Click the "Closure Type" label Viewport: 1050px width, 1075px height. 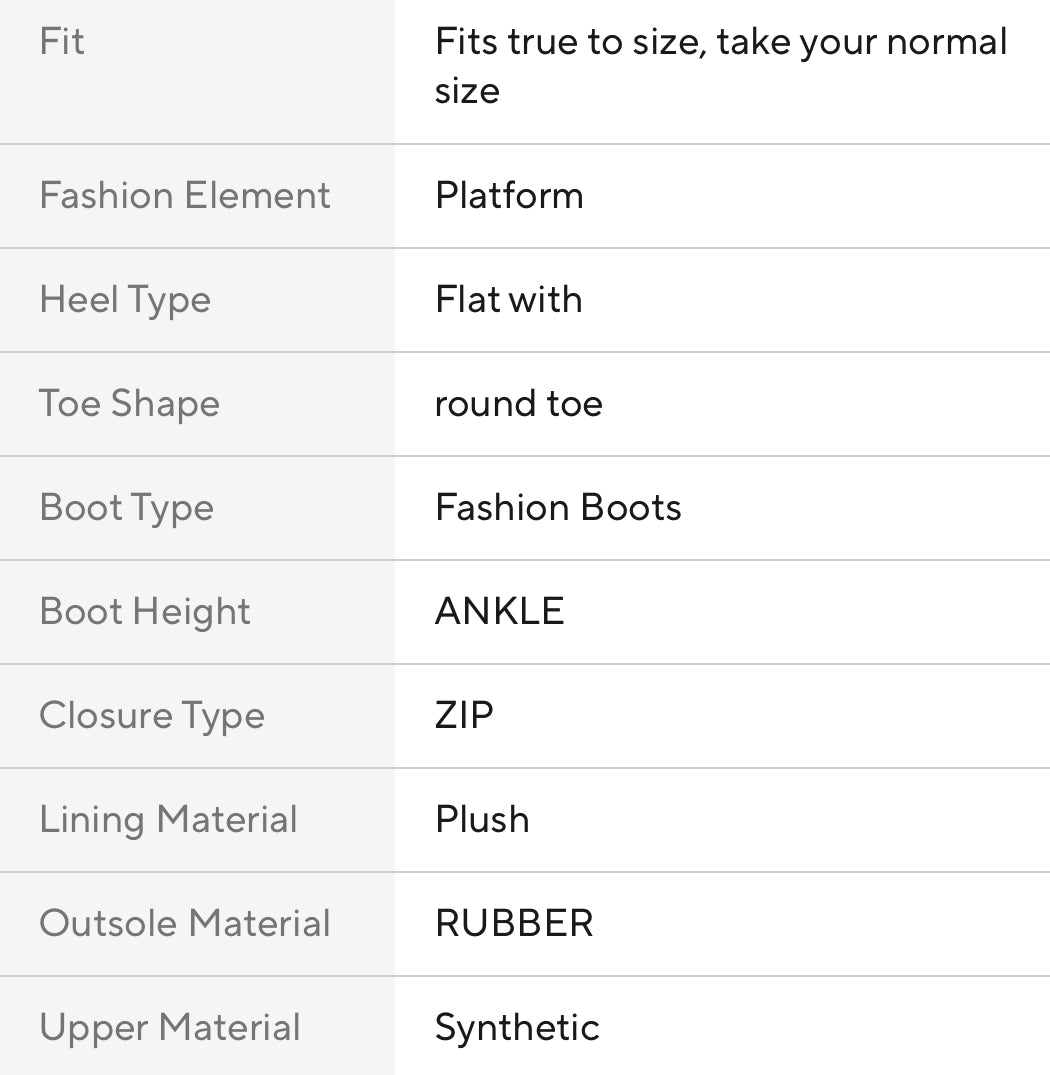[152, 715]
